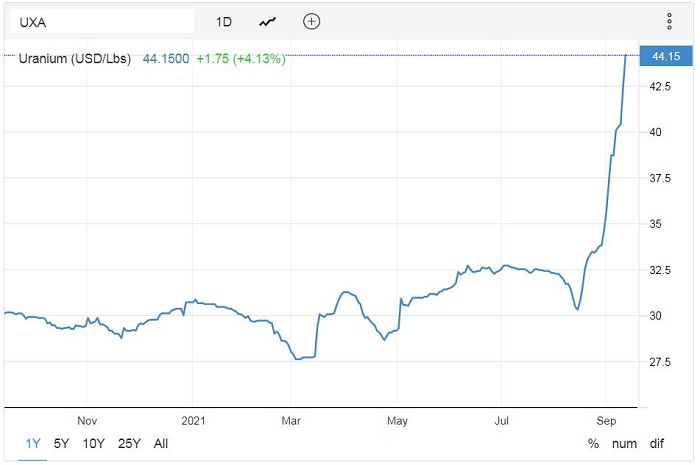This screenshot has height=465, width=700.
Task: Click the 44.1500 legend price value
Action: (165, 59)
